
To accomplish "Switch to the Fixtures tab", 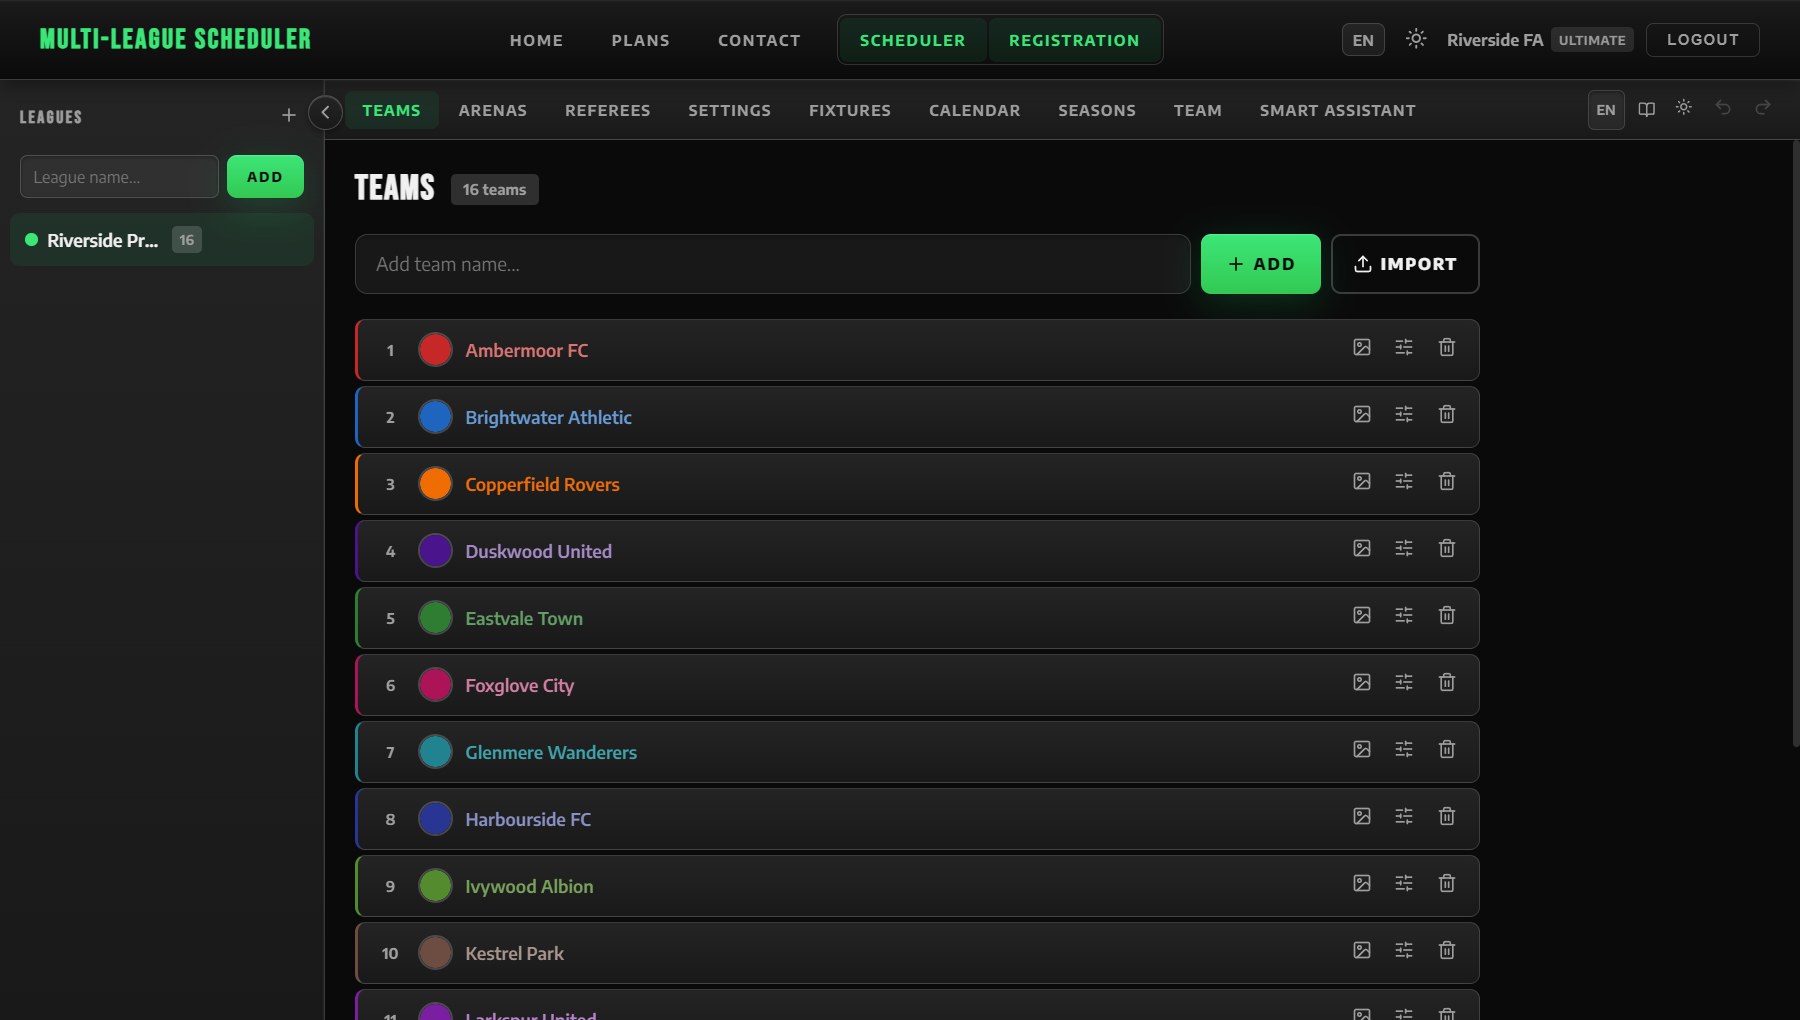I will coord(850,110).
